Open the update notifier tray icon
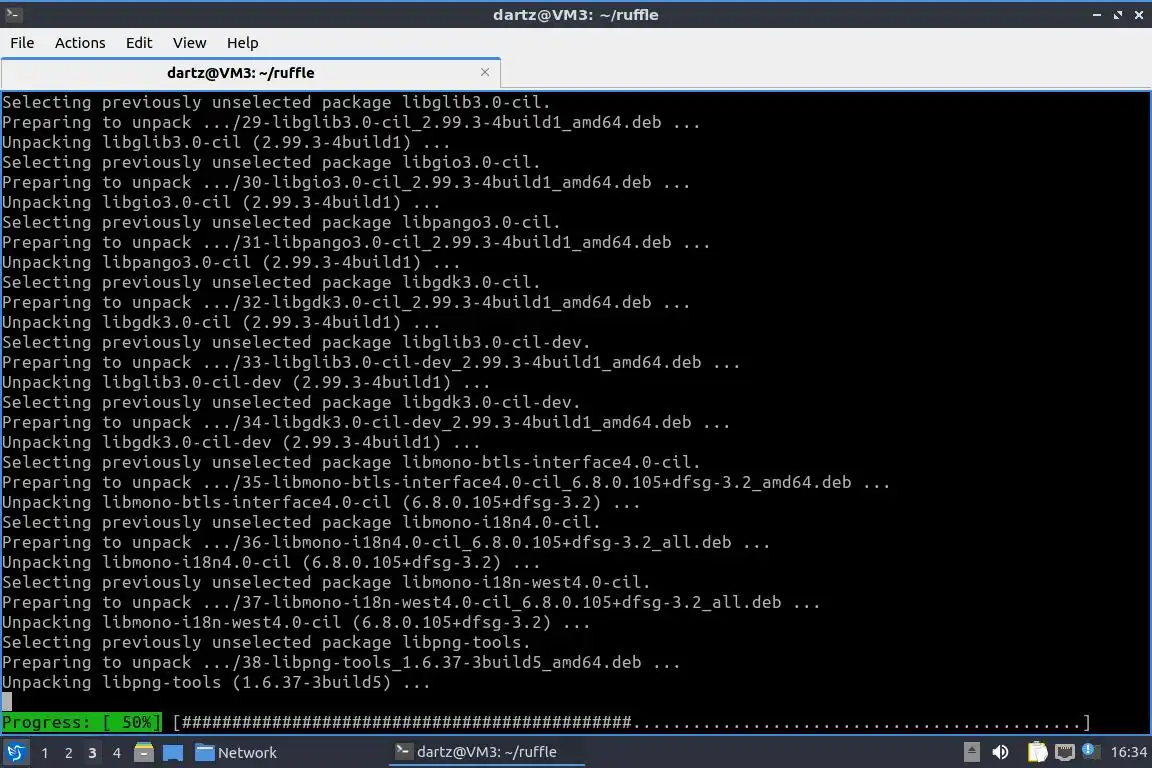Screen dimensions: 1152x768 1090,751
